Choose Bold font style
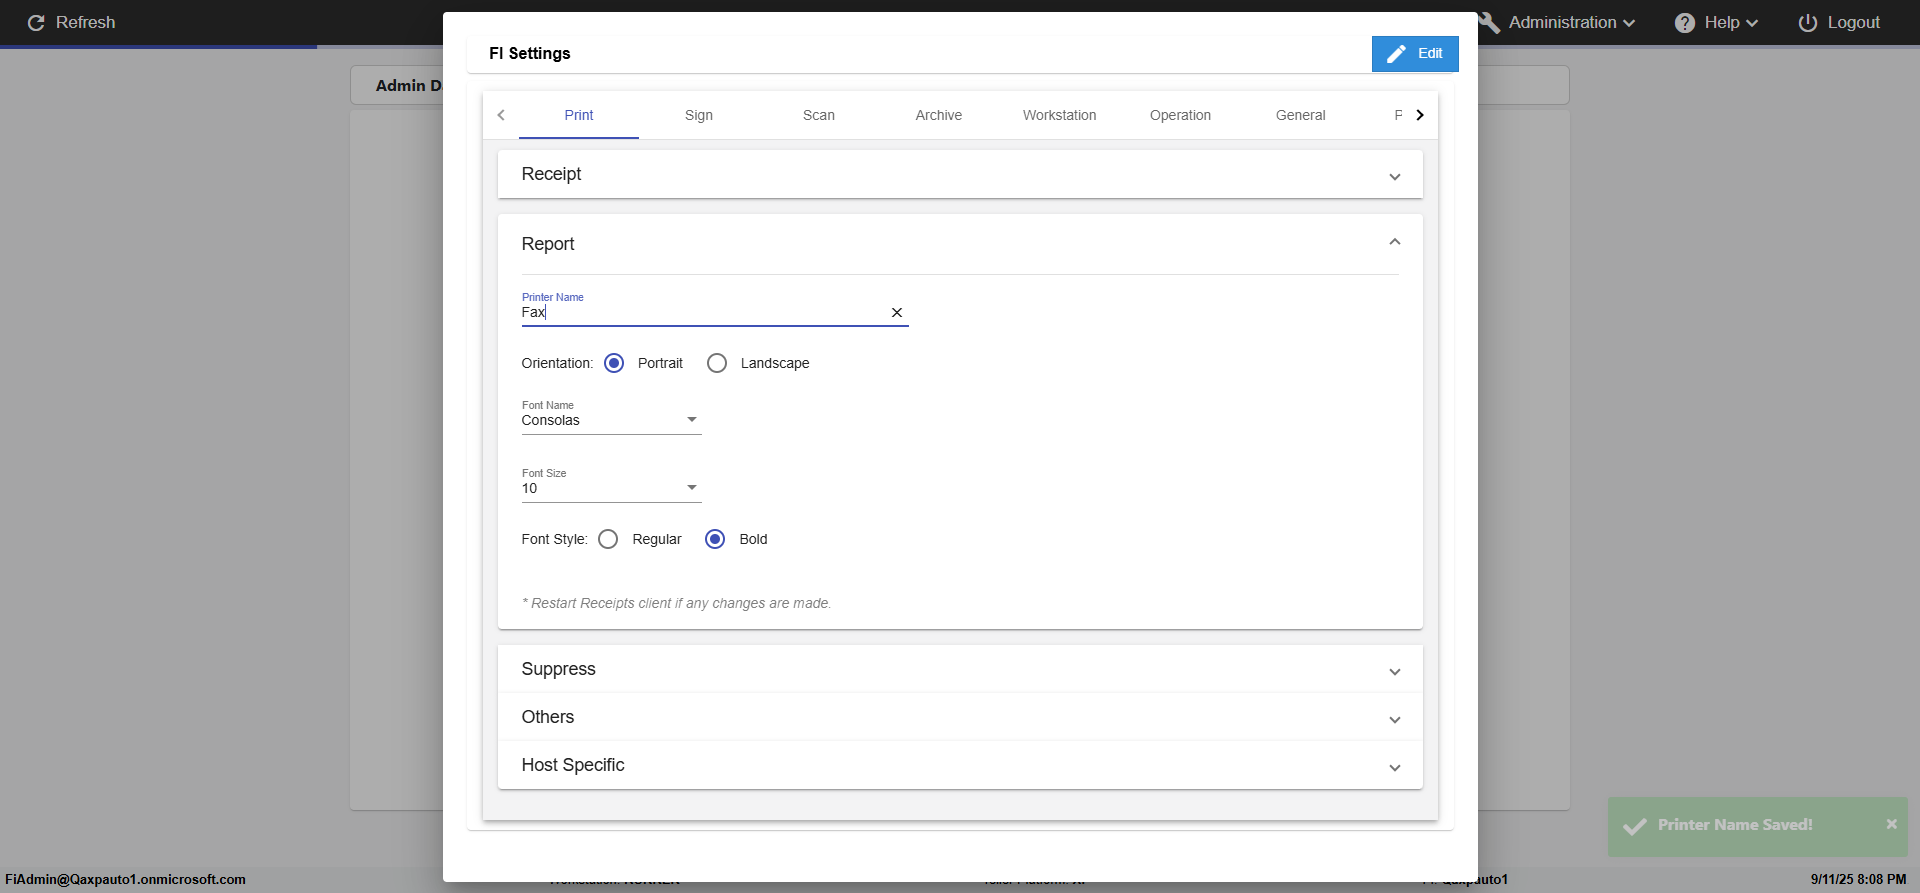 tap(715, 539)
